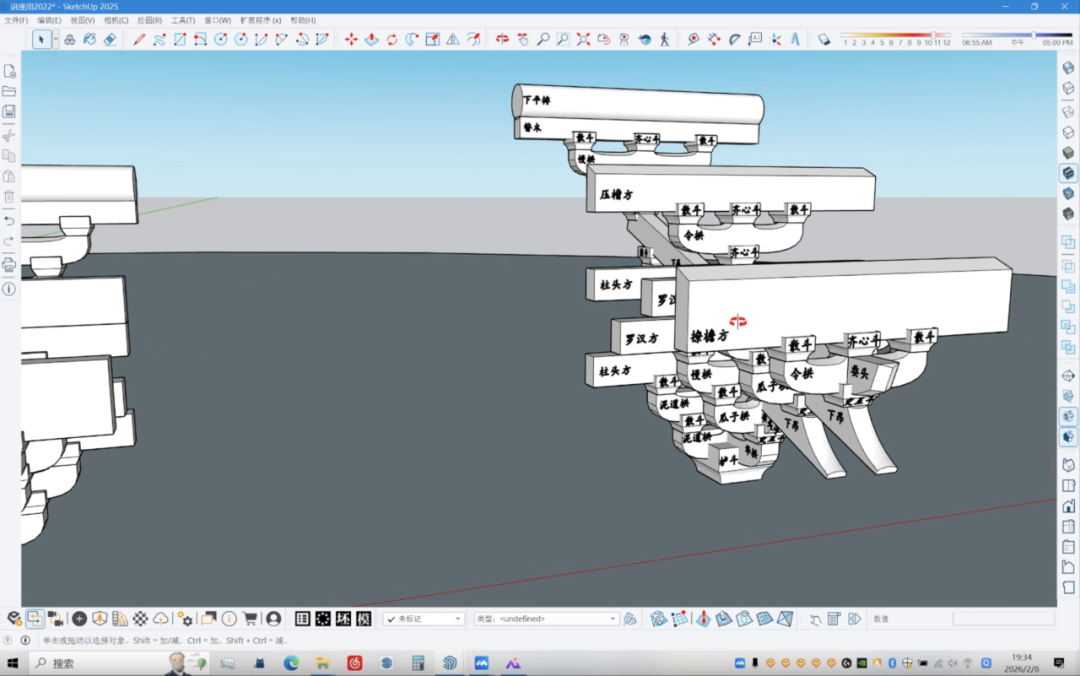Choose the Rotate tool
This screenshot has width=1080, height=676.
point(392,39)
